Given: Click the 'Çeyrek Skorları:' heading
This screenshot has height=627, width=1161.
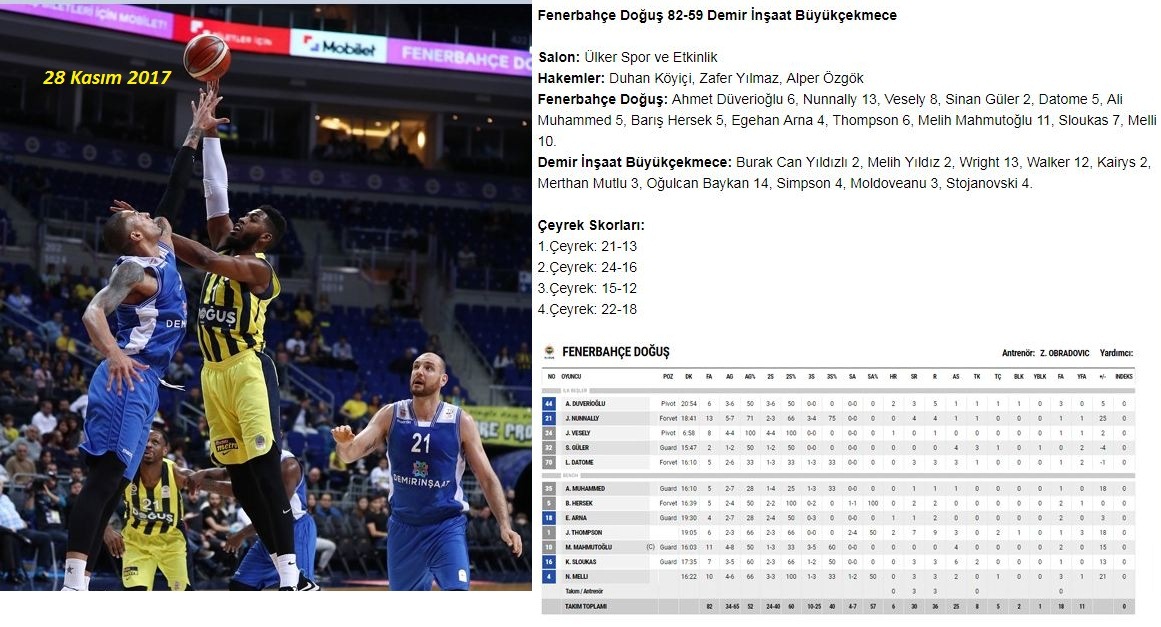Looking at the screenshot, I should (x=591, y=225).
